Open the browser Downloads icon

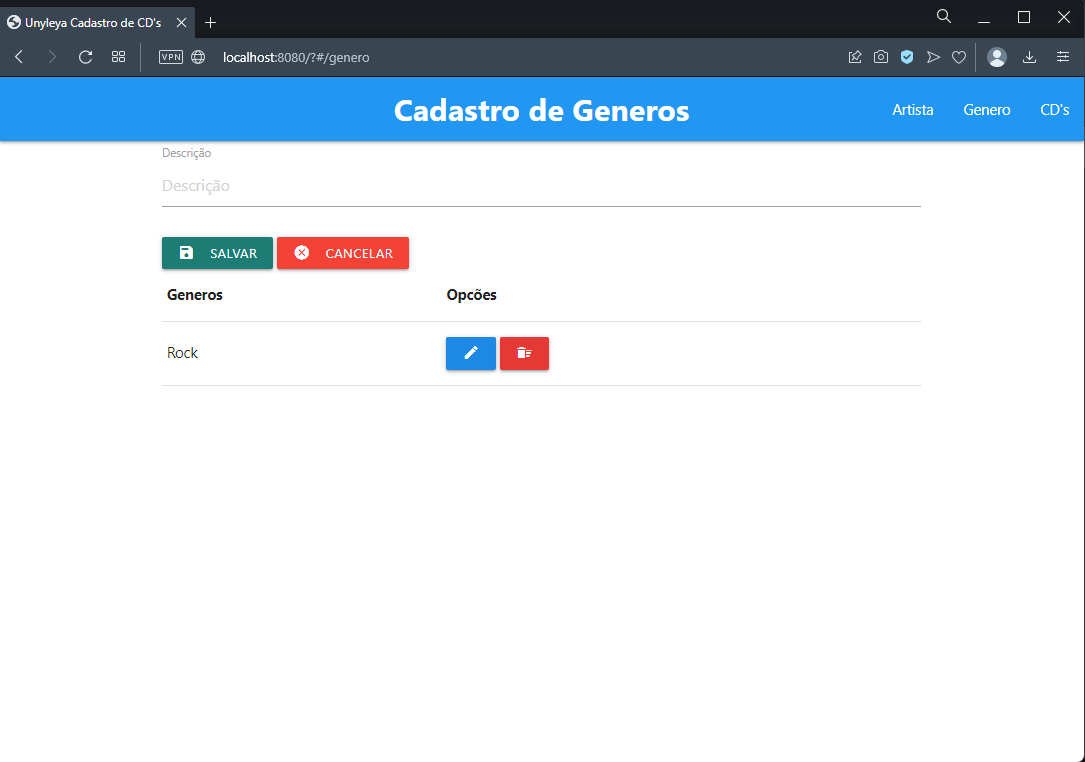click(1029, 57)
